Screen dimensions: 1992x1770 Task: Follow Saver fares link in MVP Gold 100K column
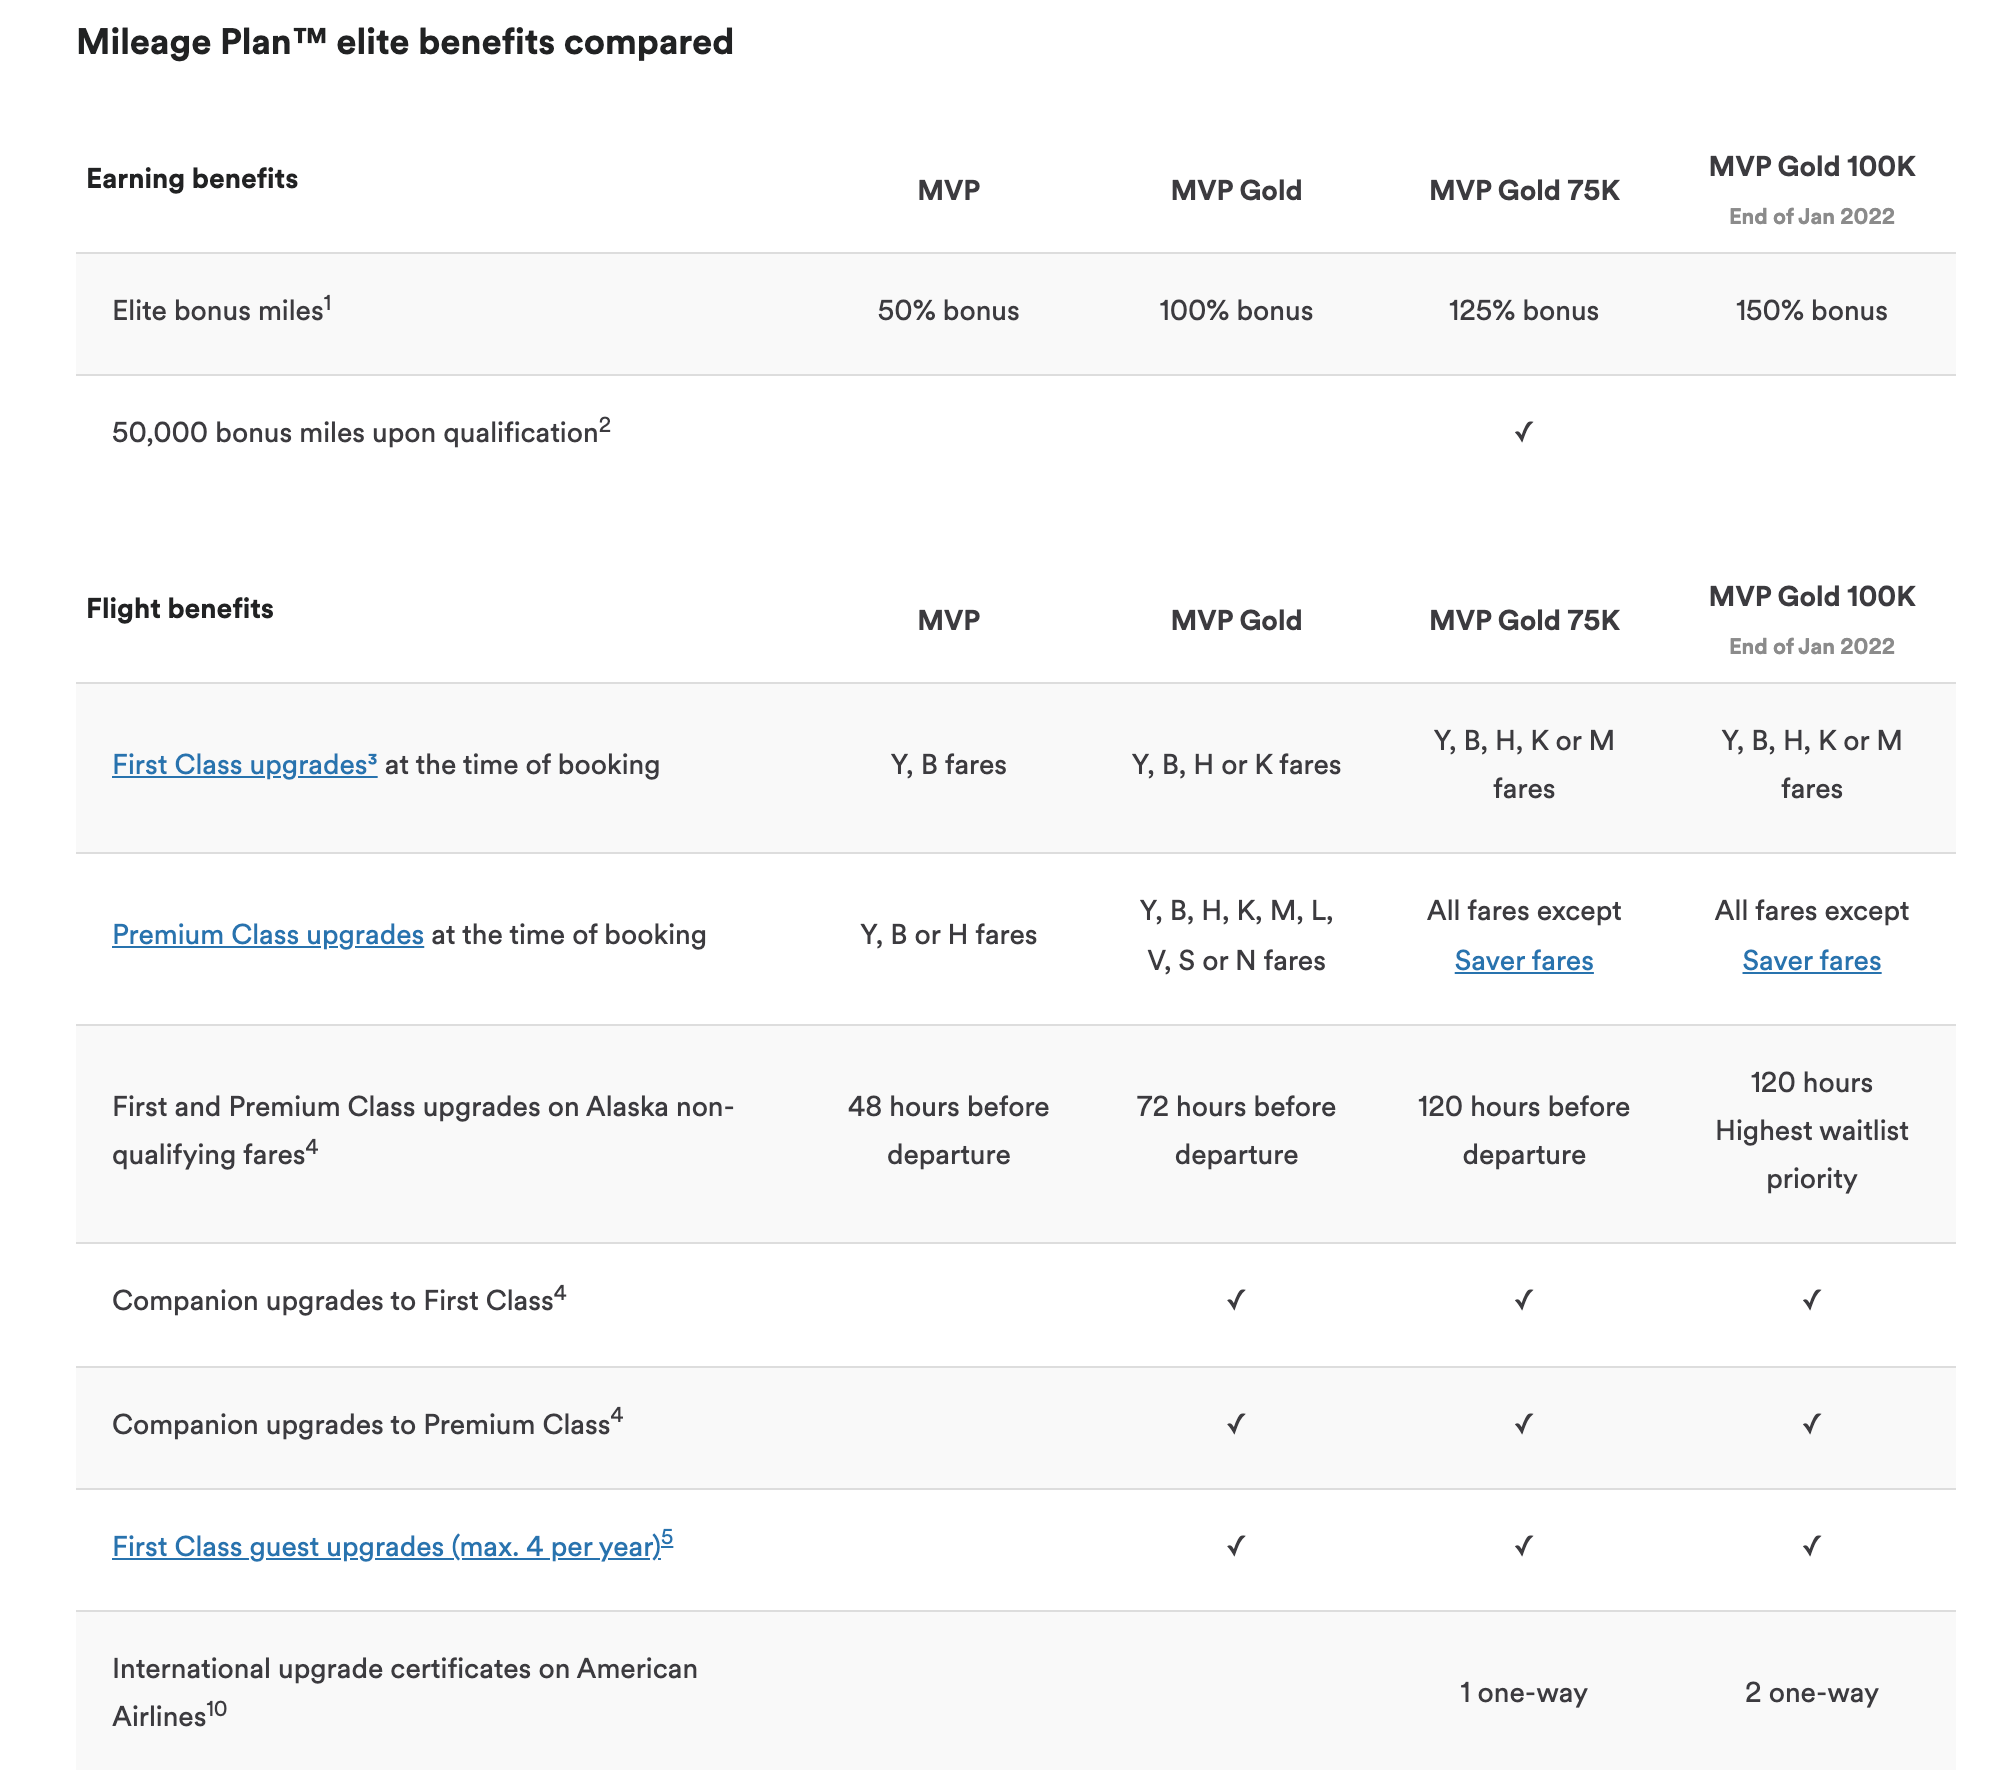click(1811, 961)
